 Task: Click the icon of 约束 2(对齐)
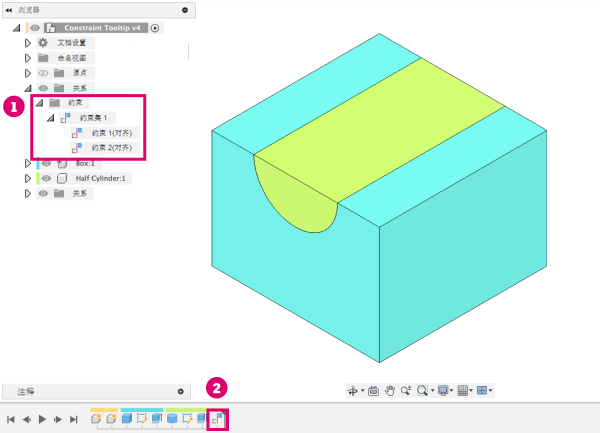(77, 148)
